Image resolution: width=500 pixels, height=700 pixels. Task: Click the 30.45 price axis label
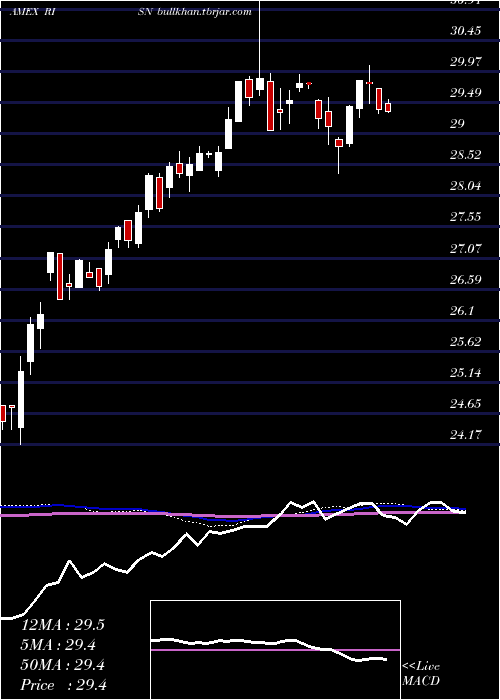(x=466, y=31)
